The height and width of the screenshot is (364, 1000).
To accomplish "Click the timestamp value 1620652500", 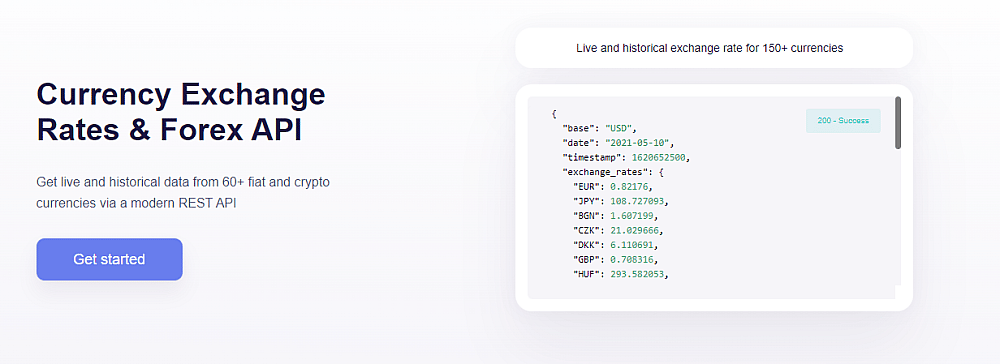I will [x=660, y=157].
